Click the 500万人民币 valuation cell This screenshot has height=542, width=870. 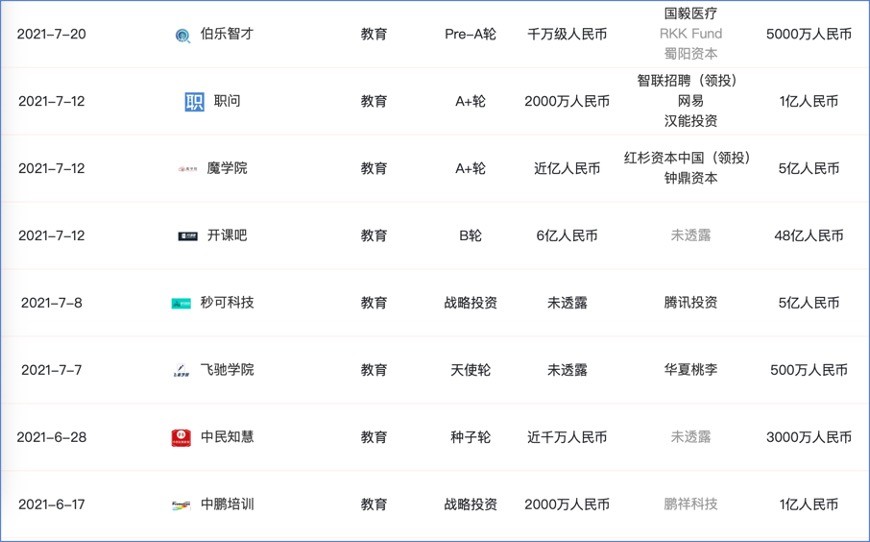809,370
